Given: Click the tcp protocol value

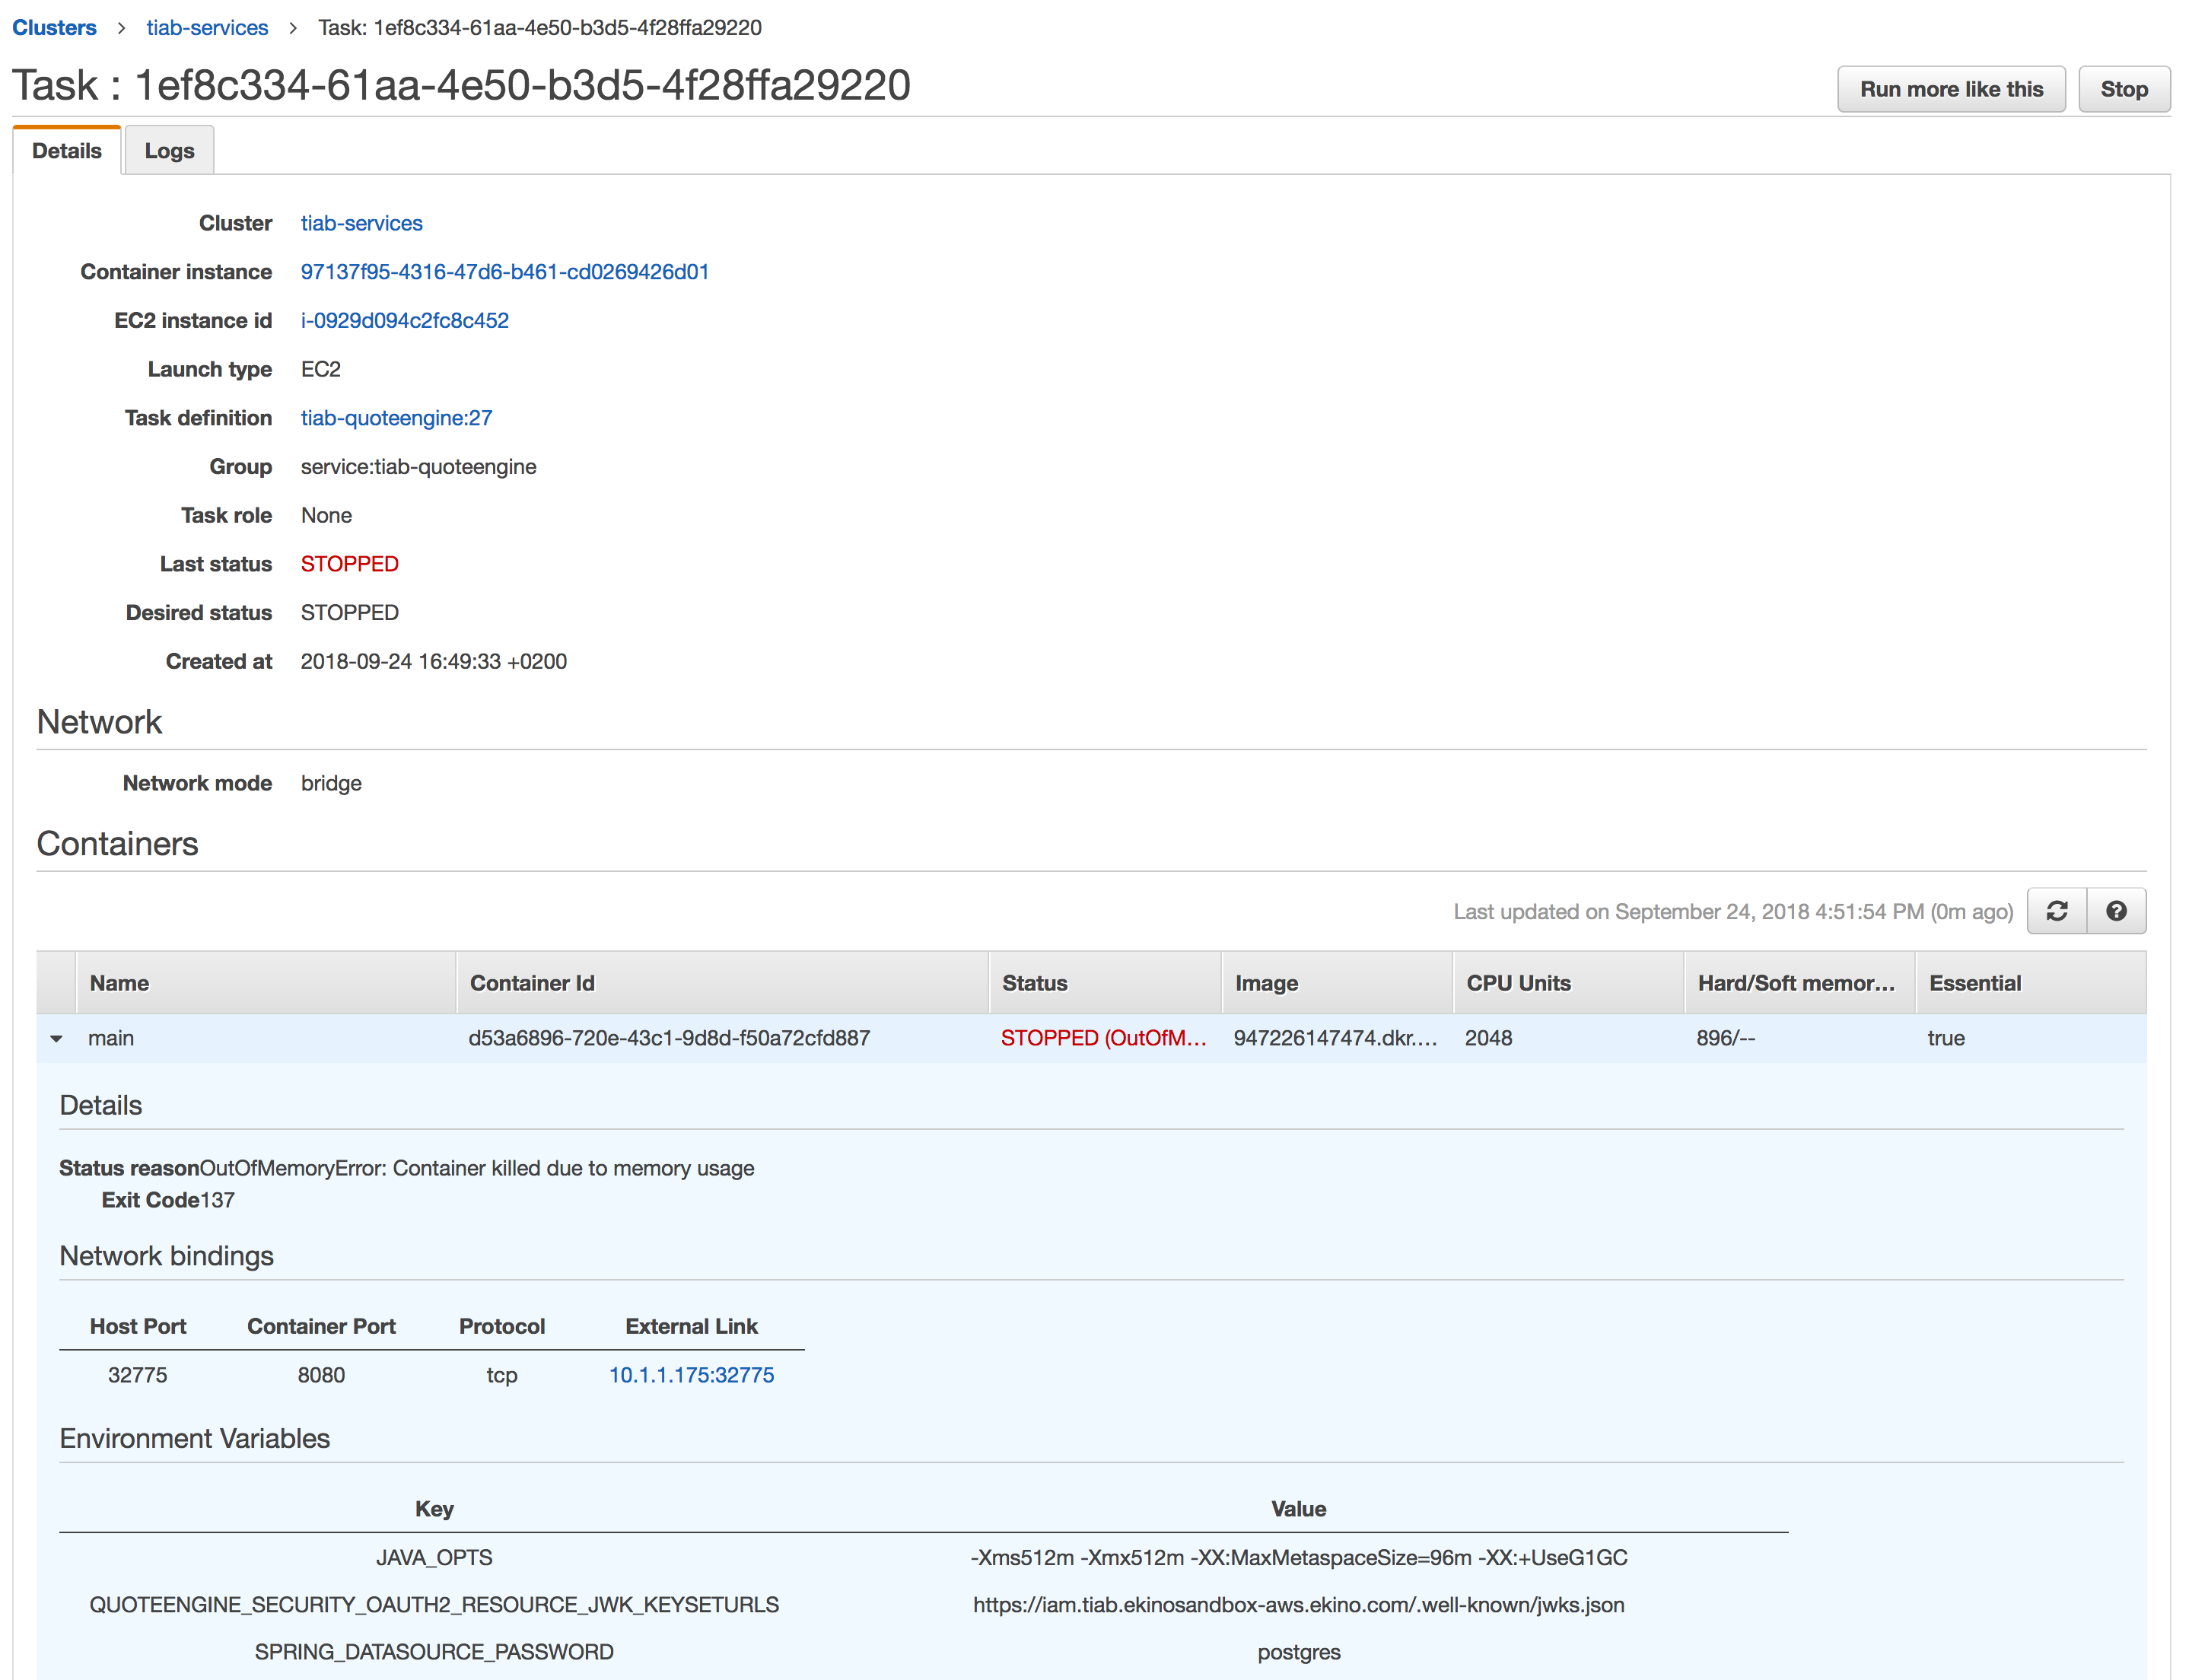Looking at the screenshot, I should [502, 1375].
